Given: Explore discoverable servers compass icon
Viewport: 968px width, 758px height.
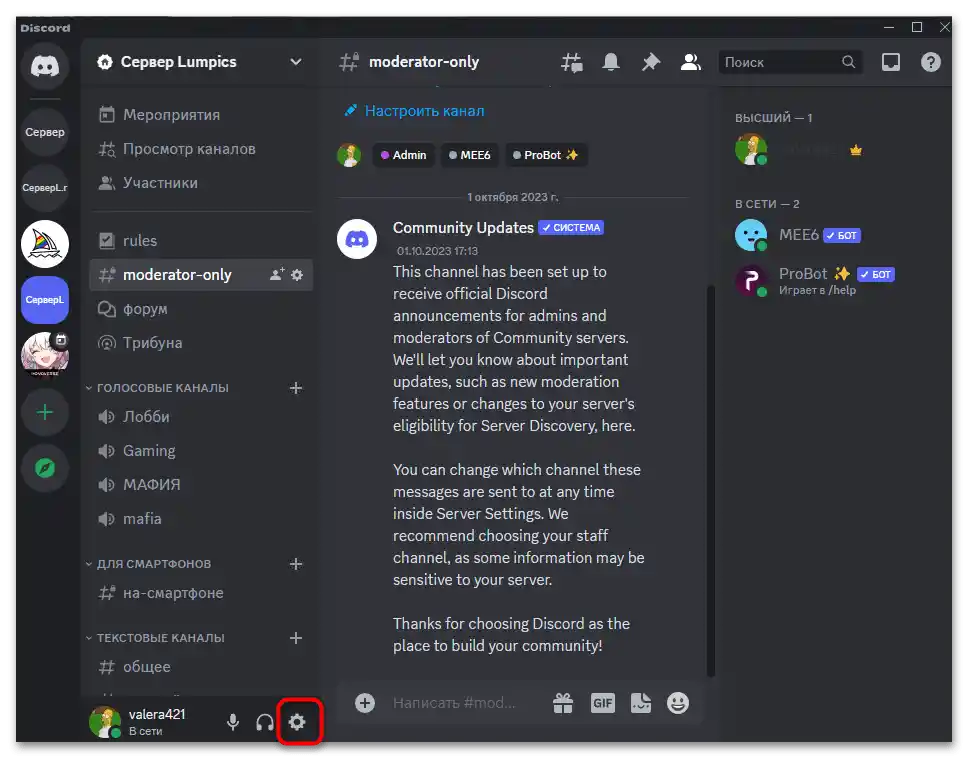Looking at the screenshot, I should (44, 468).
